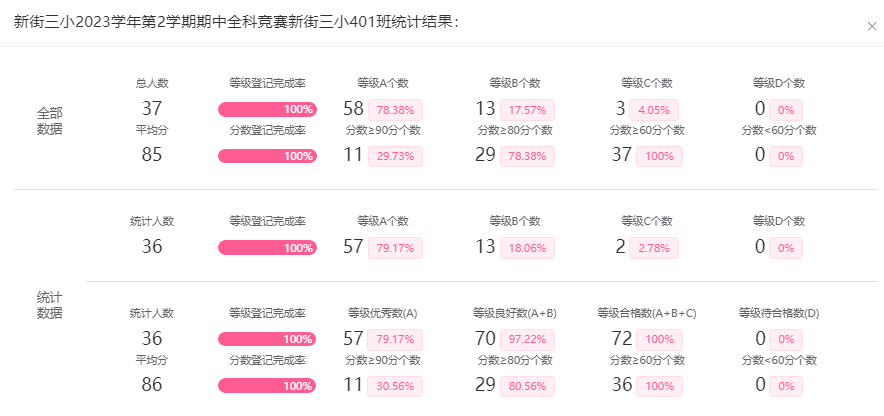
Task: Click the 平均分 value 86
Action: coord(152,384)
